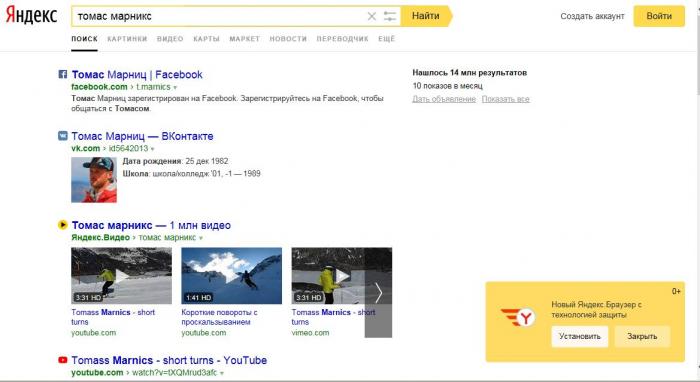Open advanced search settings icon
700x382 pixels.
pos(390,17)
